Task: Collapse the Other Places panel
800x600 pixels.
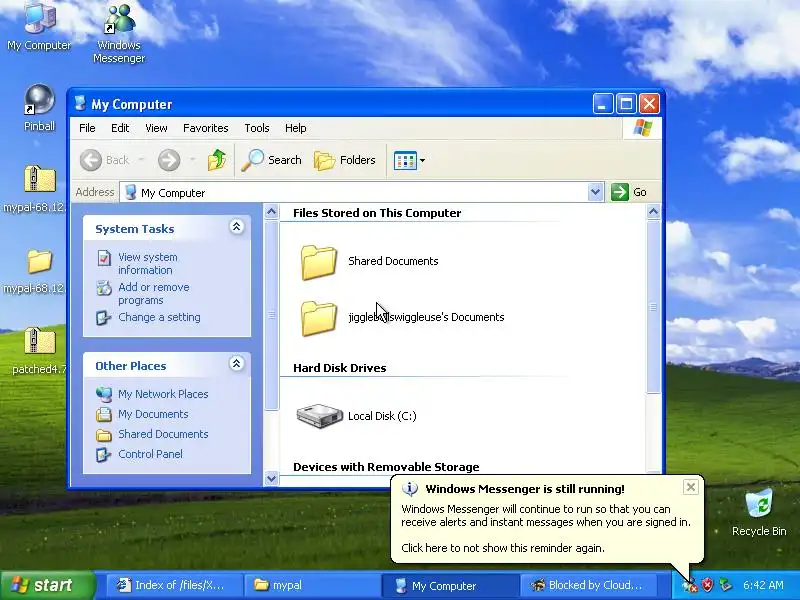Action: pos(236,364)
